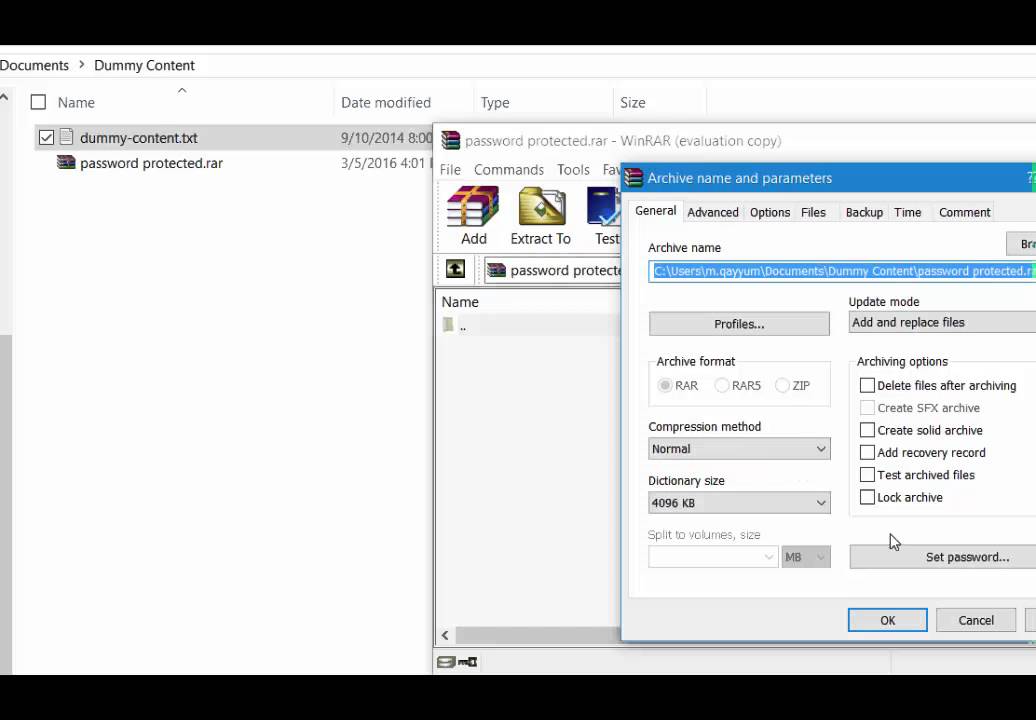This screenshot has width=1036, height=720.
Task: Open the WinRAR address bar path dropdown
Action: click(552, 270)
